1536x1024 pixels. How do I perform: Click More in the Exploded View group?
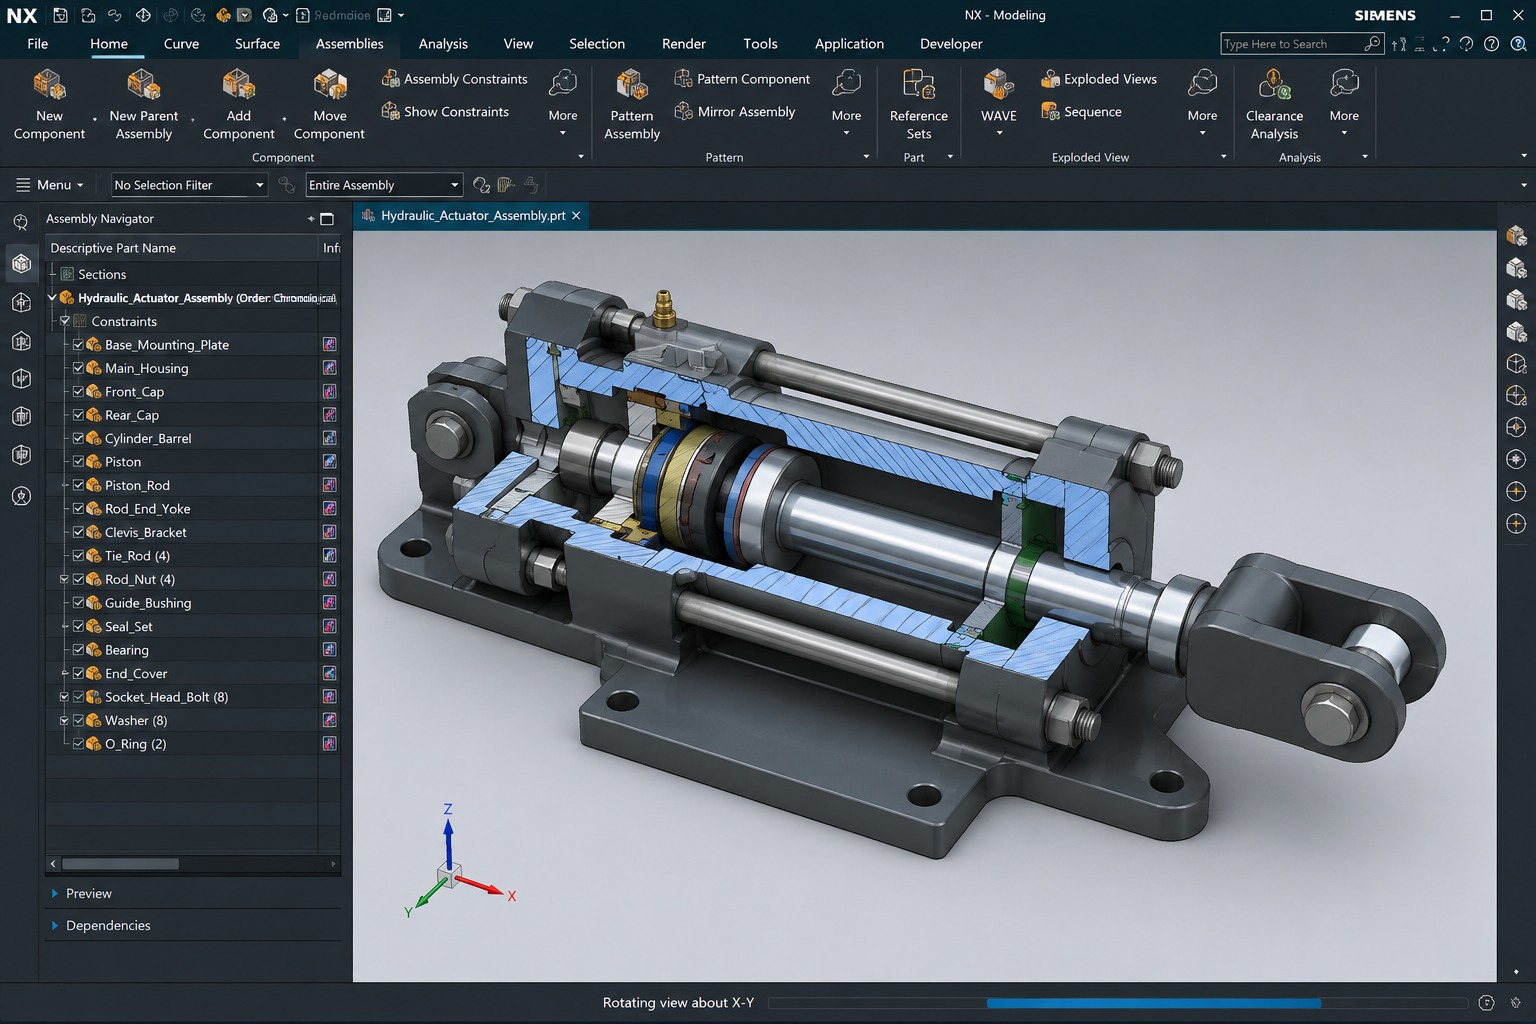click(1202, 101)
